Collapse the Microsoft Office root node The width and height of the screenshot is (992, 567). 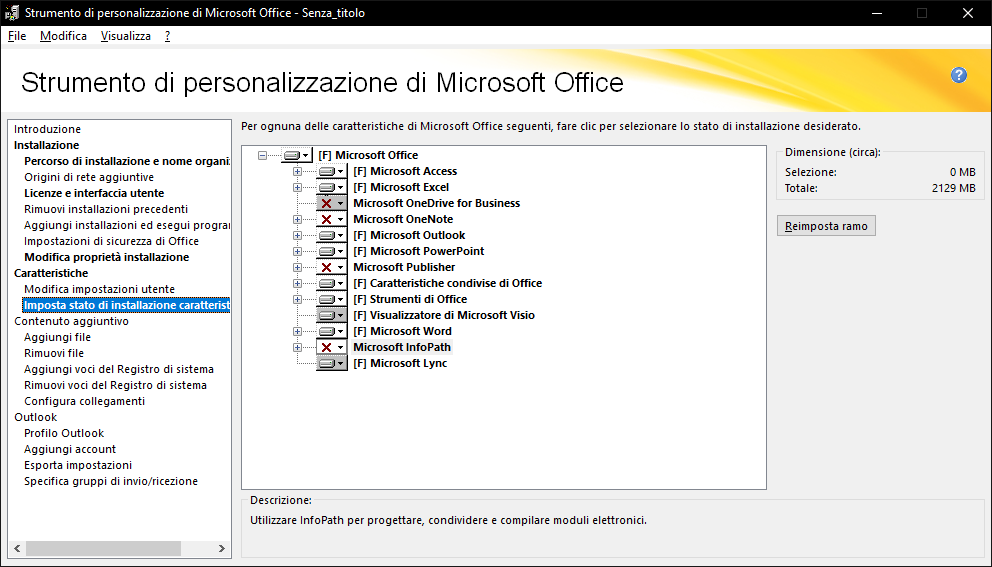(262, 155)
